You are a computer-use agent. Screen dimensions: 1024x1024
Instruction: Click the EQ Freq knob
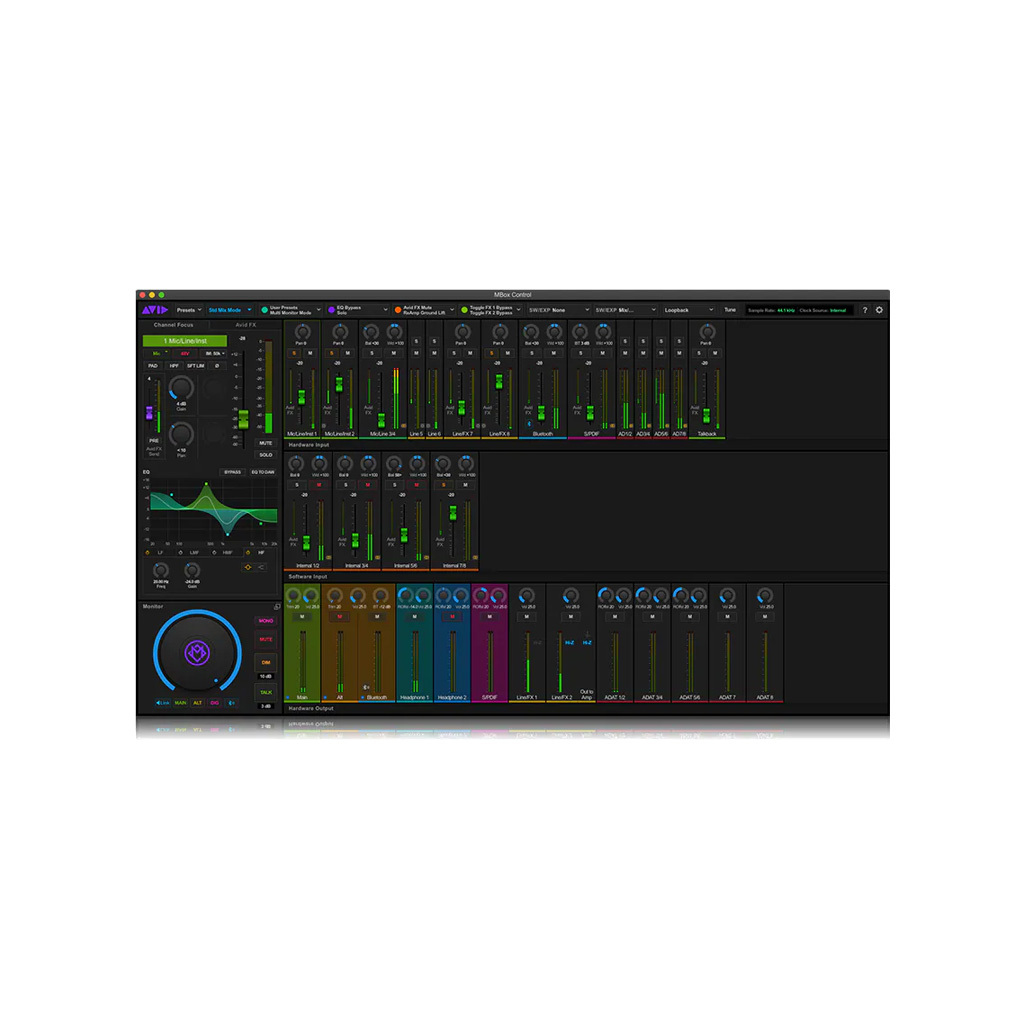(x=161, y=570)
